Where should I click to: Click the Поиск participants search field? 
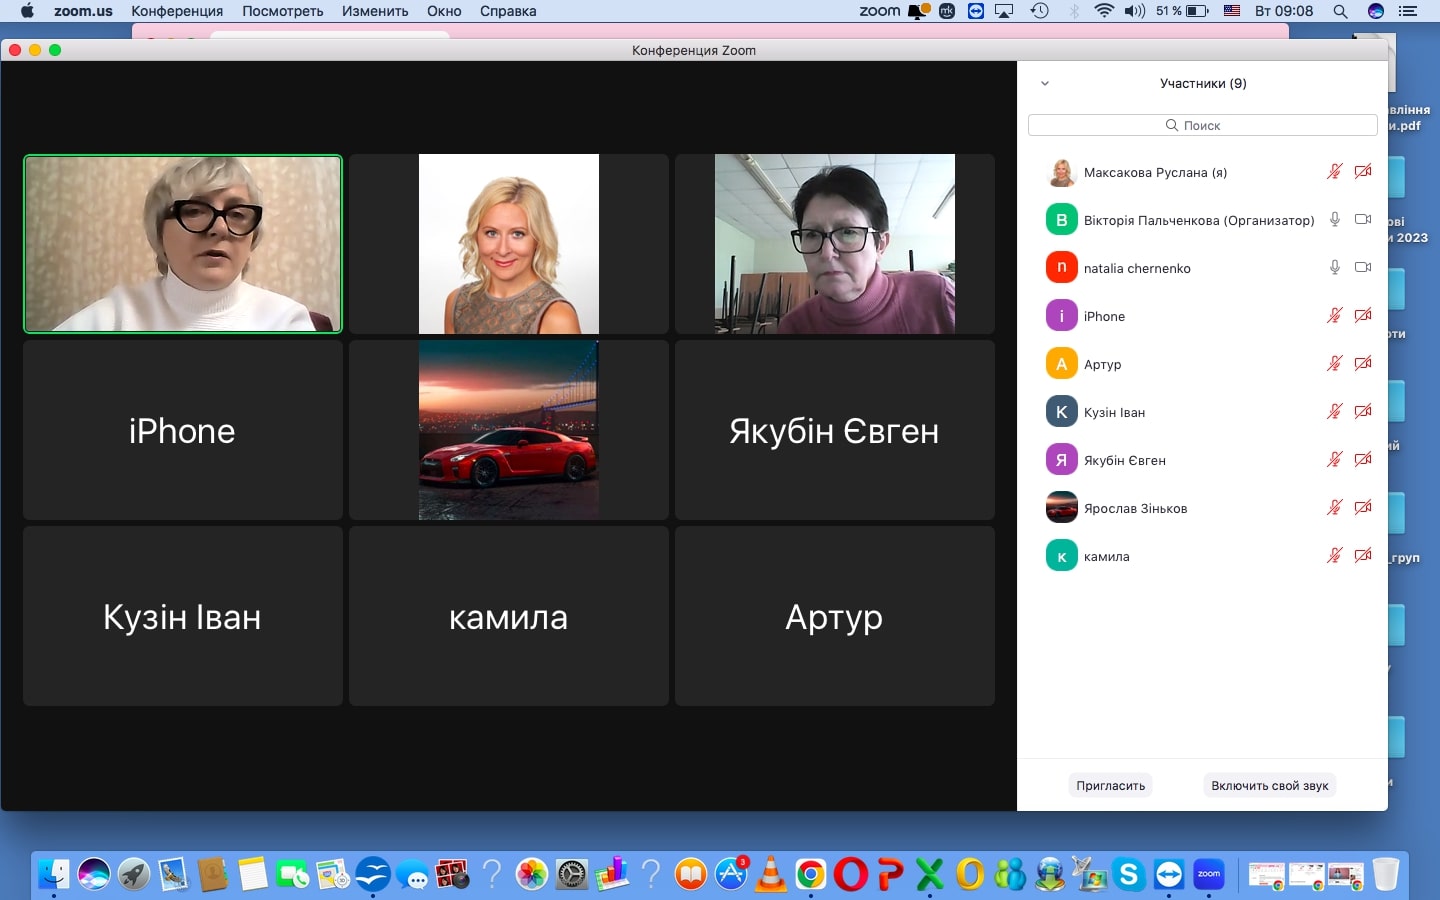coord(1202,125)
